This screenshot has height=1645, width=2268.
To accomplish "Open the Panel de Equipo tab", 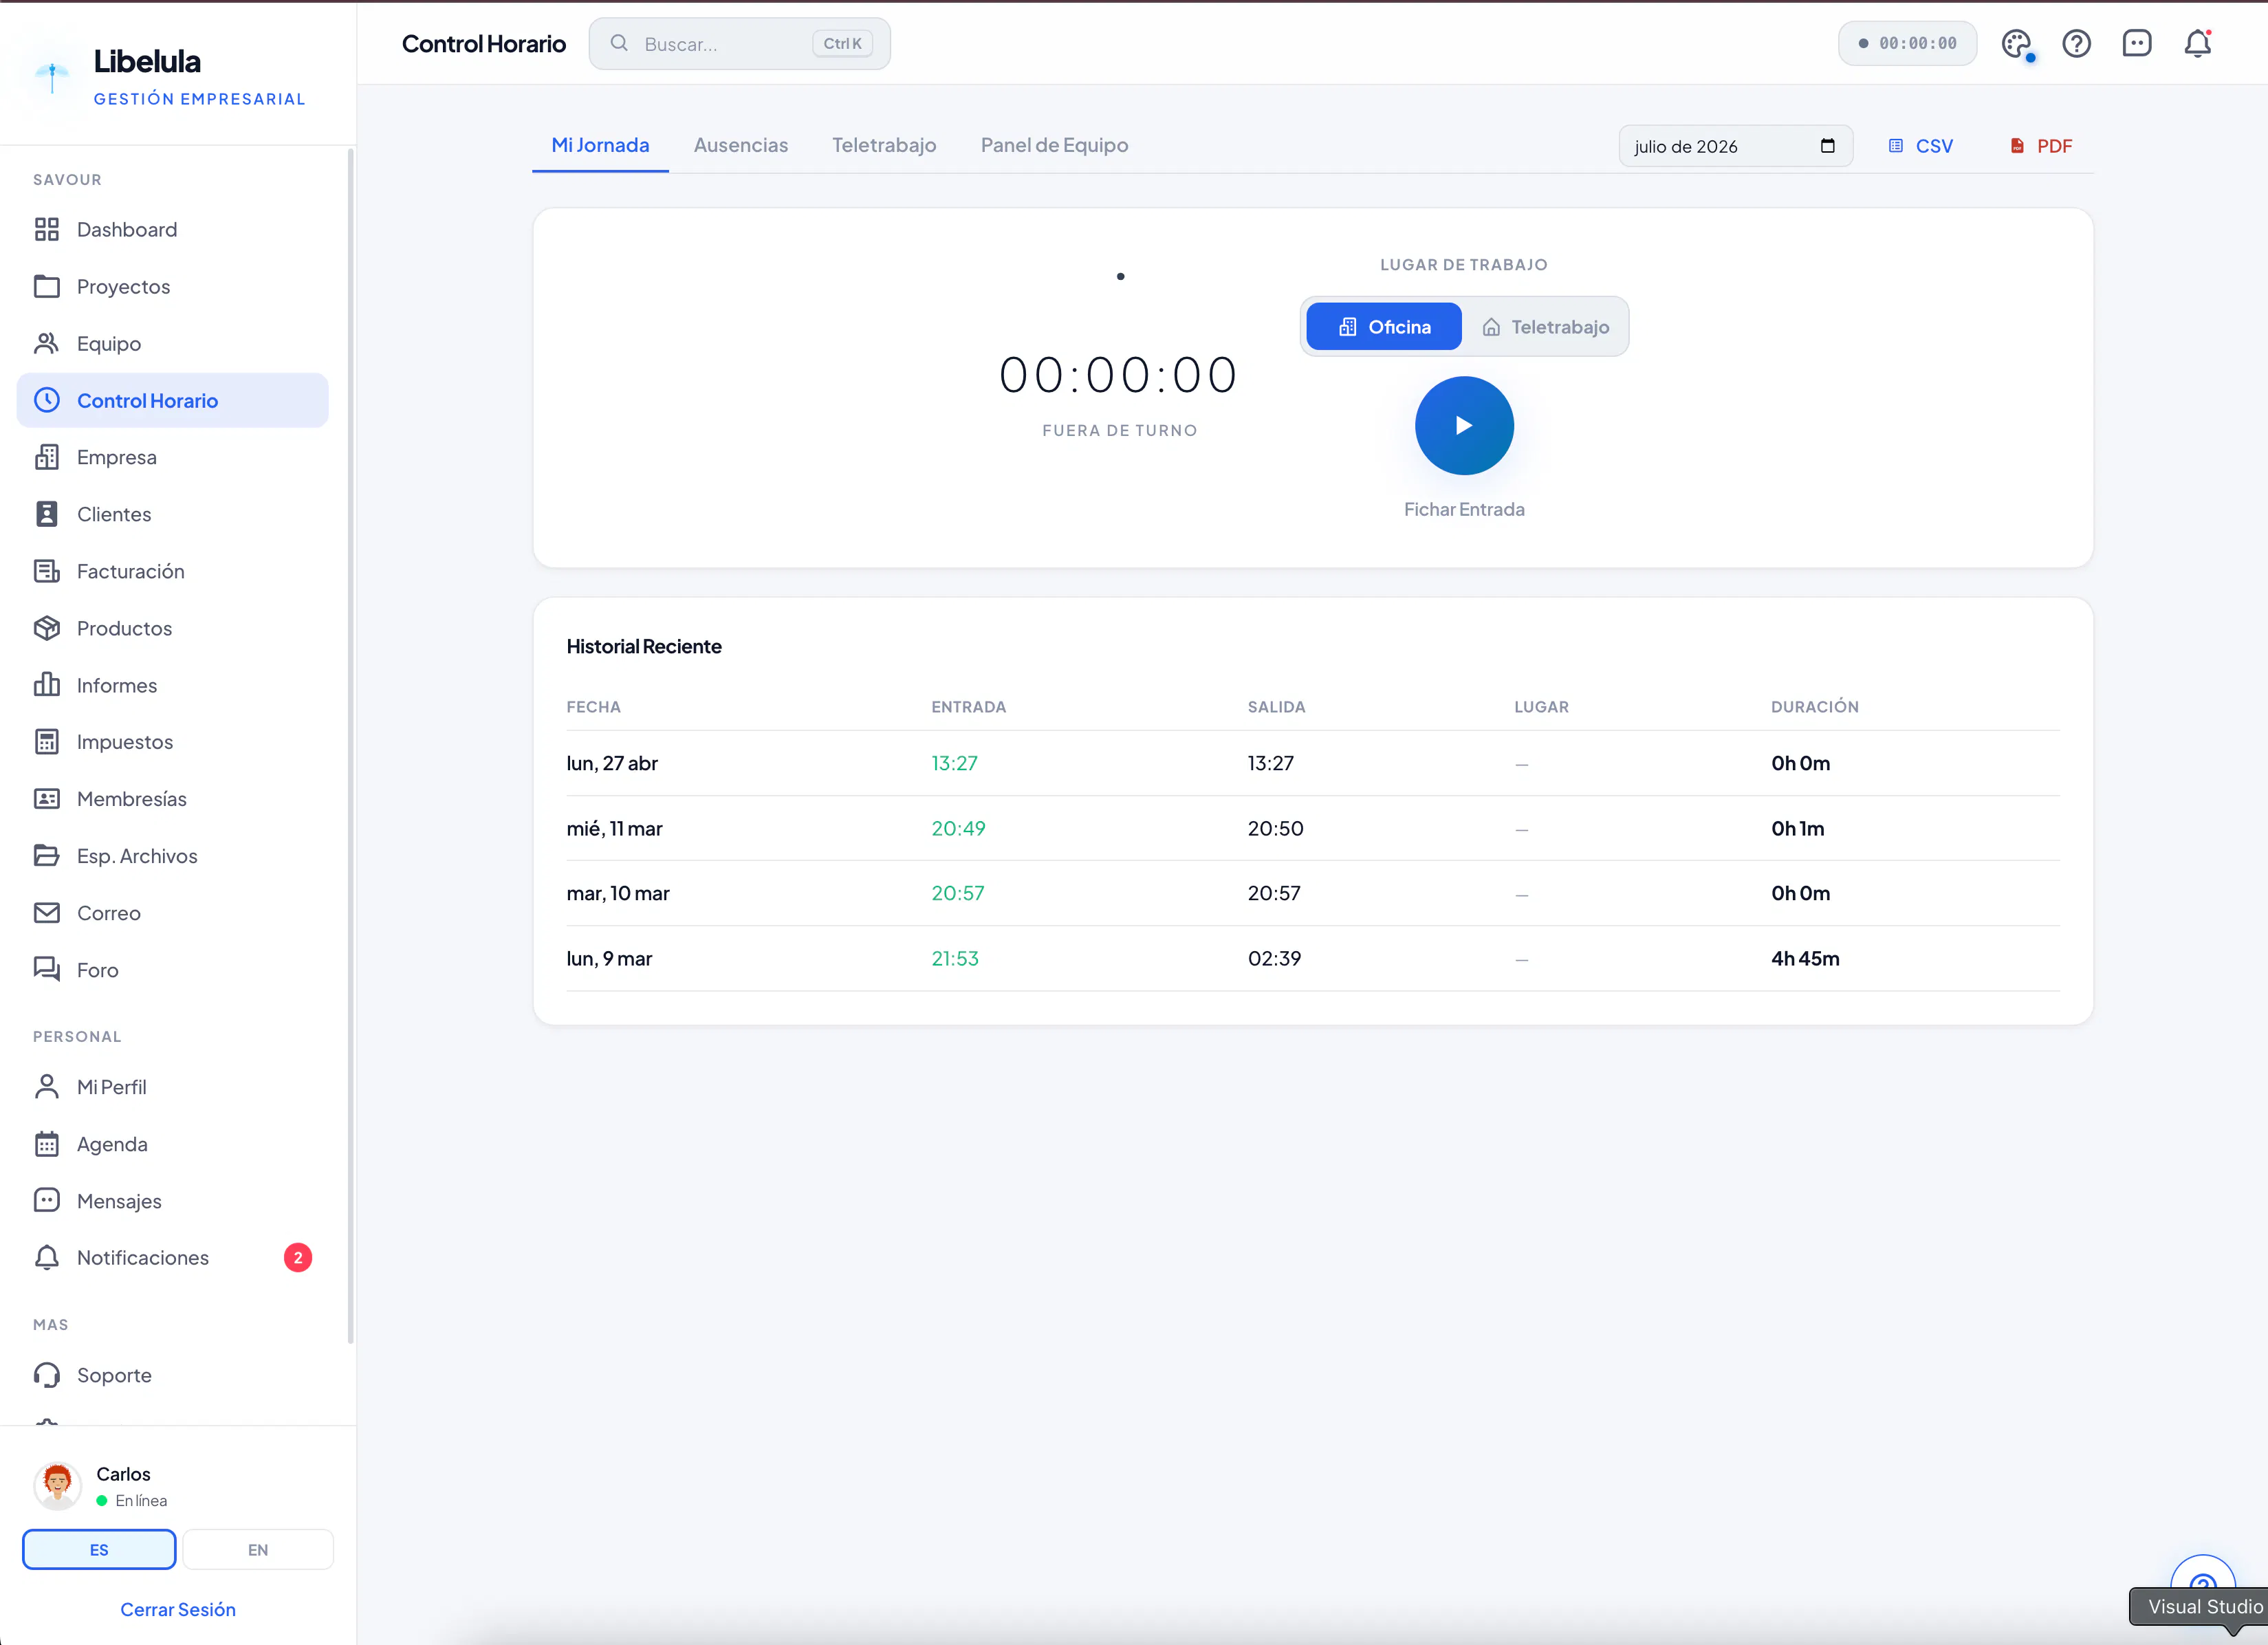I will coord(1054,145).
